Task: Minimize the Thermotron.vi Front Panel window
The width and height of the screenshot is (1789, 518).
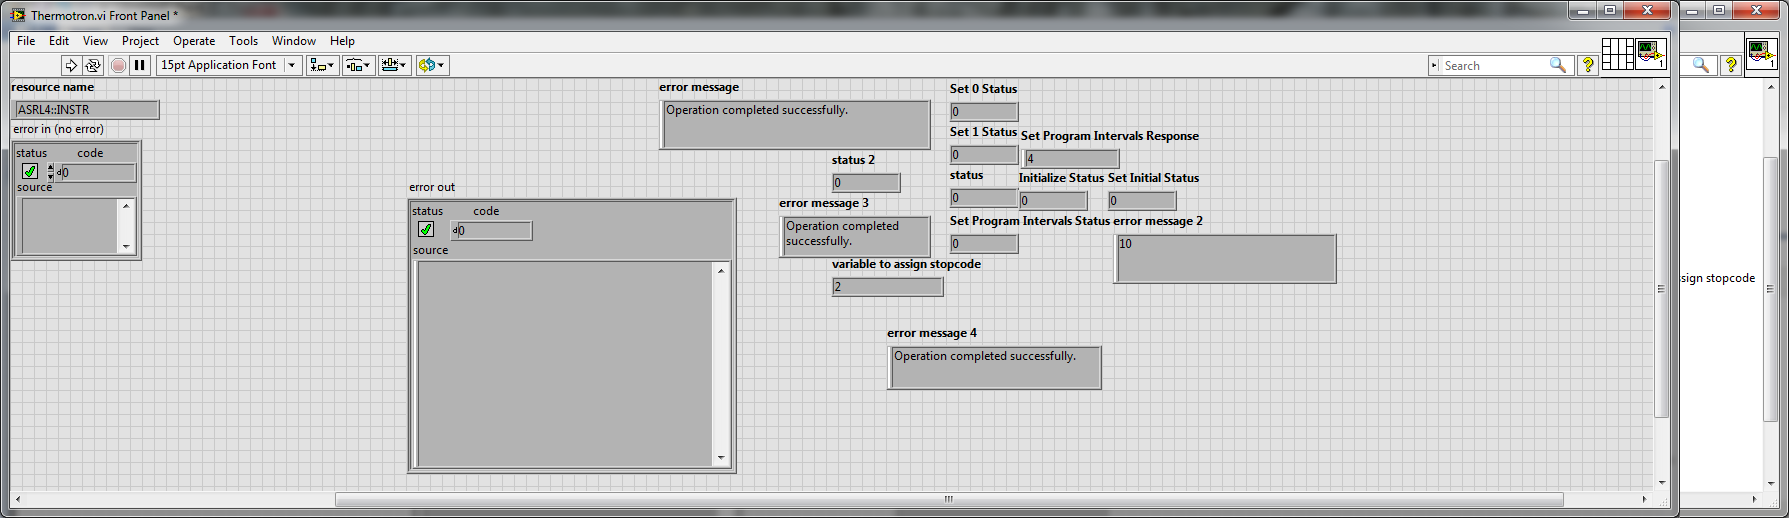Action: click(x=1582, y=10)
